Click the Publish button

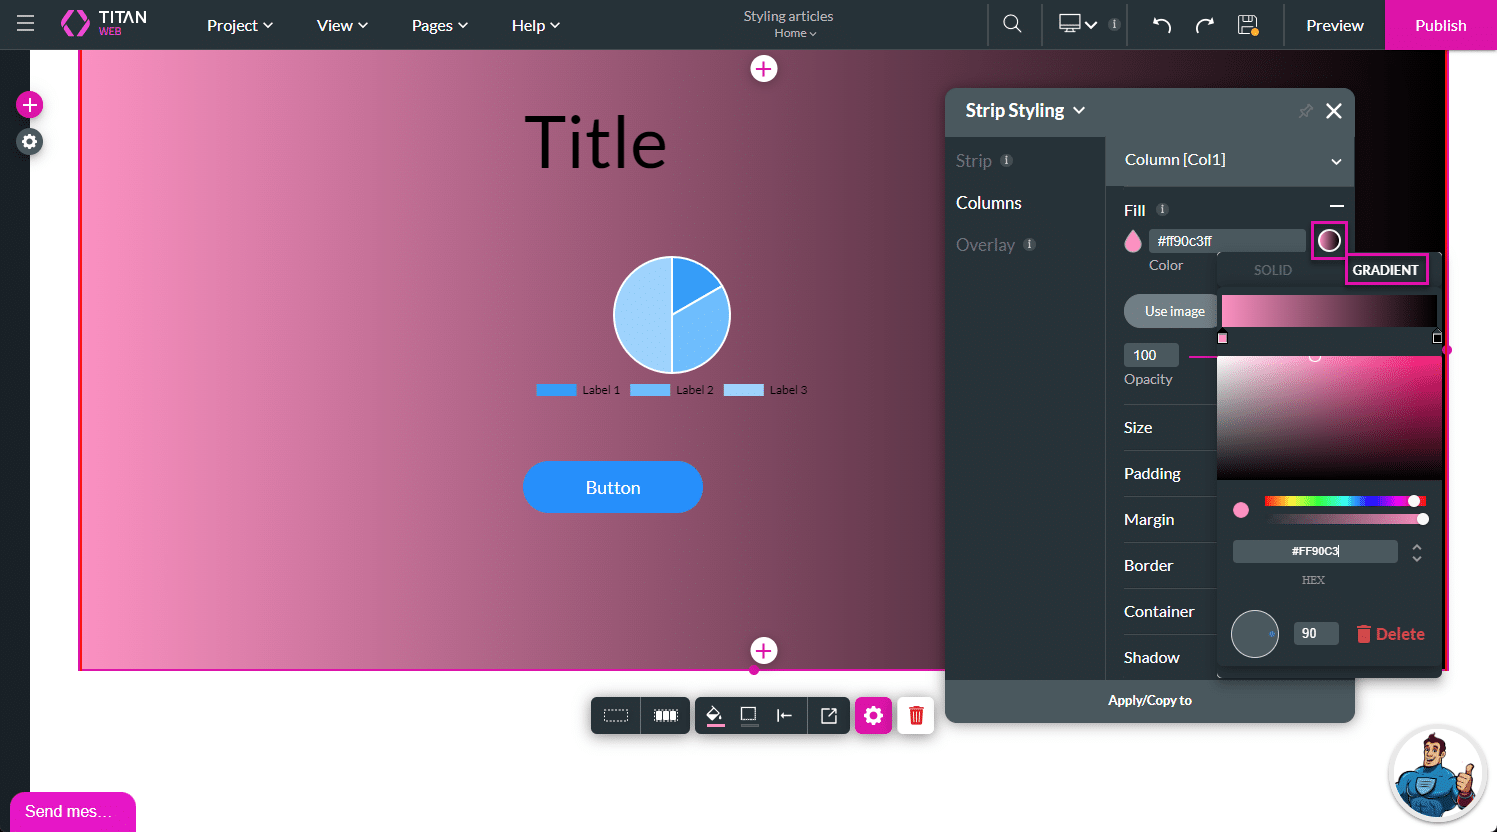point(1440,25)
